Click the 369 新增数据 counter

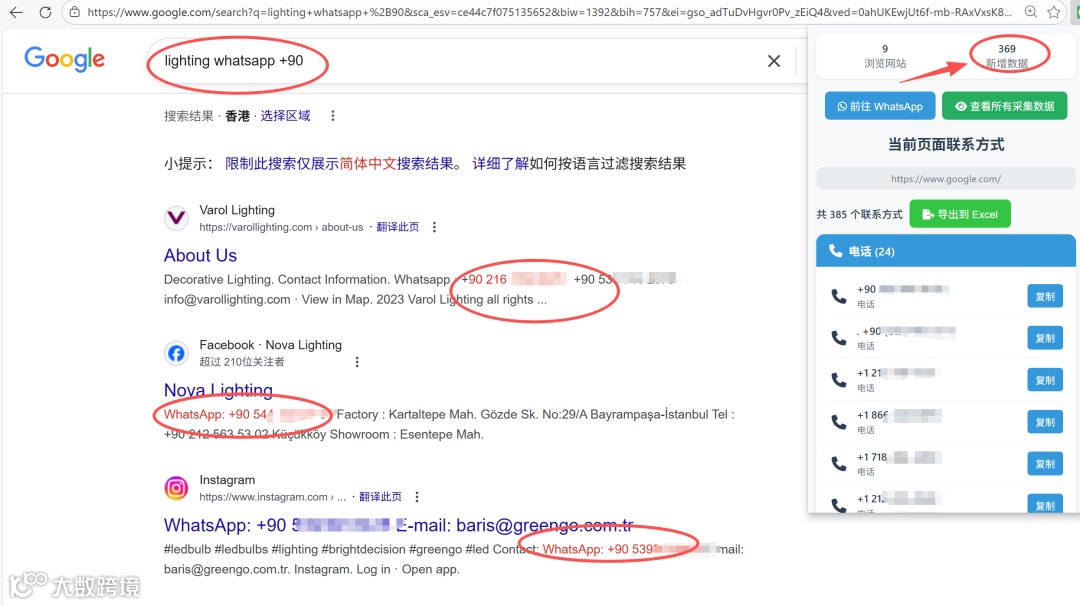coord(1006,56)
